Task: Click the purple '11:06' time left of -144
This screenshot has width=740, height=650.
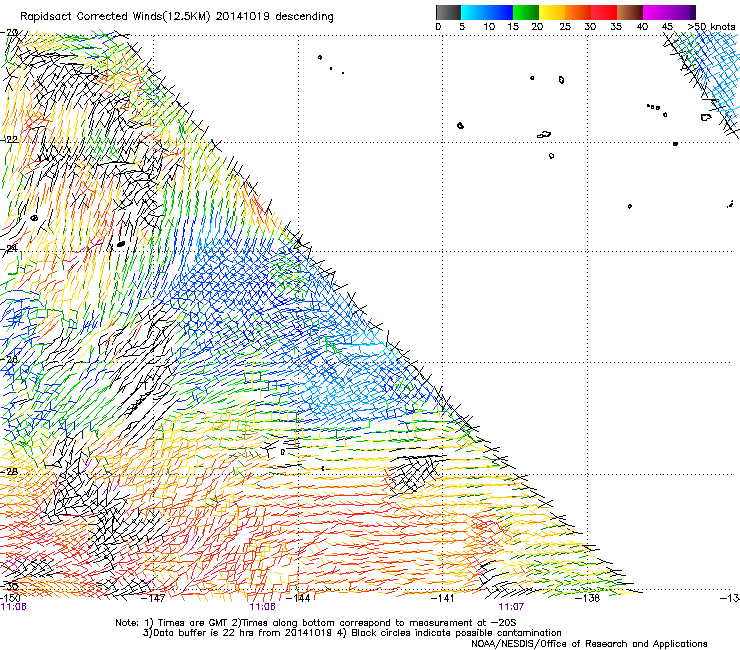Action: pyautogui.click(x=262, y=607)
